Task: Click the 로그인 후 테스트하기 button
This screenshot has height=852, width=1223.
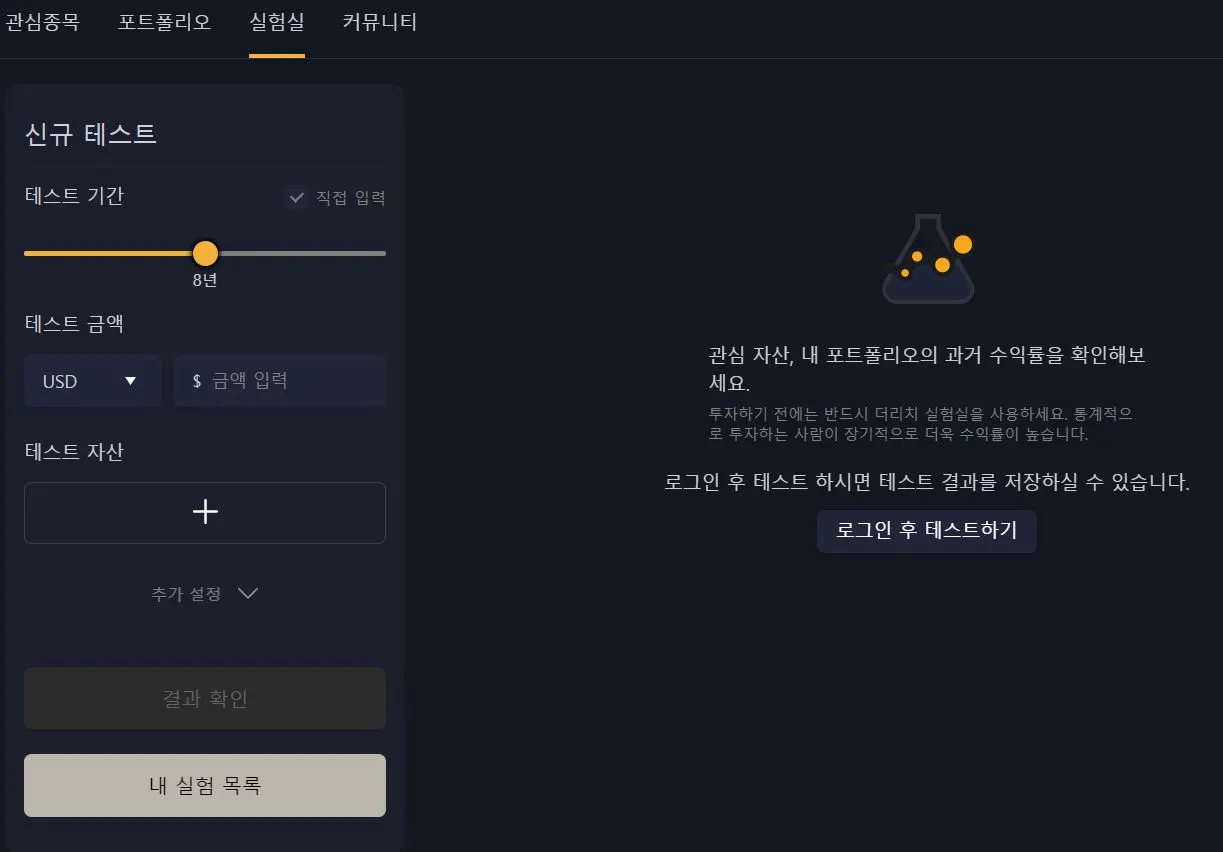Action: (x=926, y=531)
